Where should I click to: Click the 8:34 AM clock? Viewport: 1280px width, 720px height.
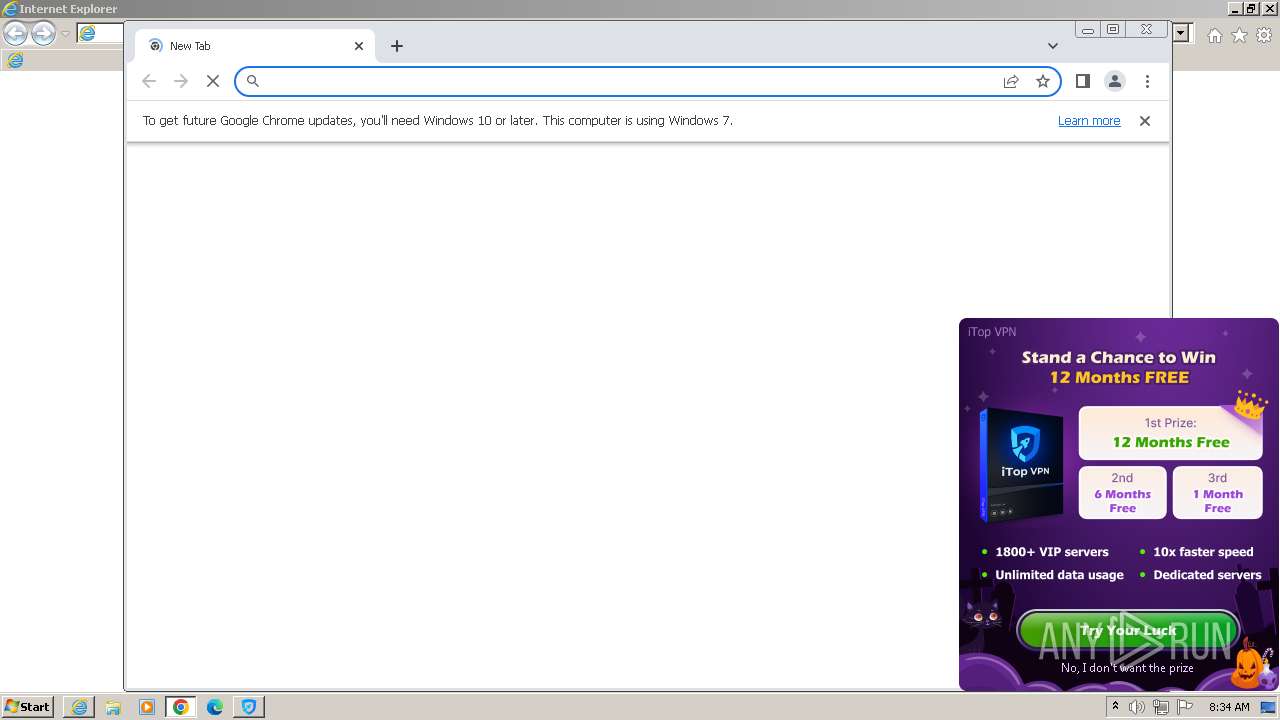point(1229,707)
